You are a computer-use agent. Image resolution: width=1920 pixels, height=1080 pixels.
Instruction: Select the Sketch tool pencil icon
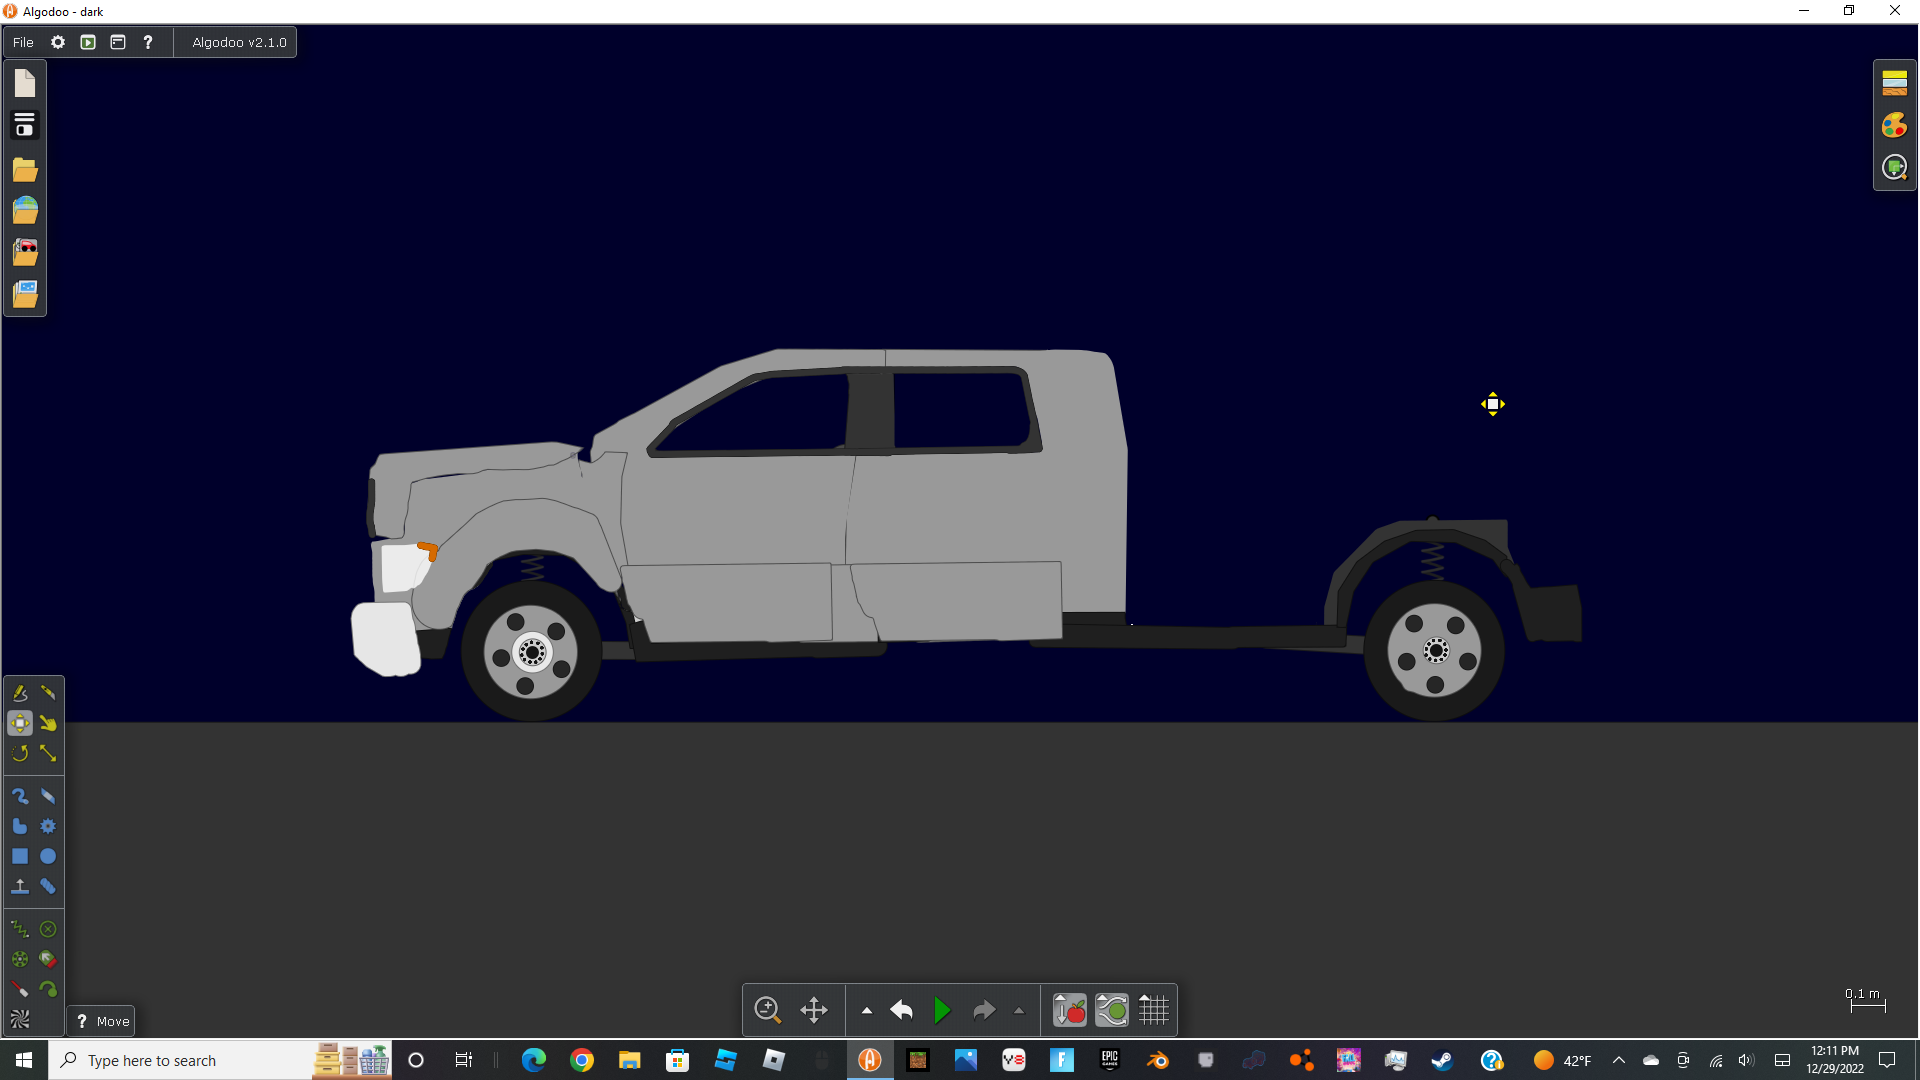click(x=20, y=693)
